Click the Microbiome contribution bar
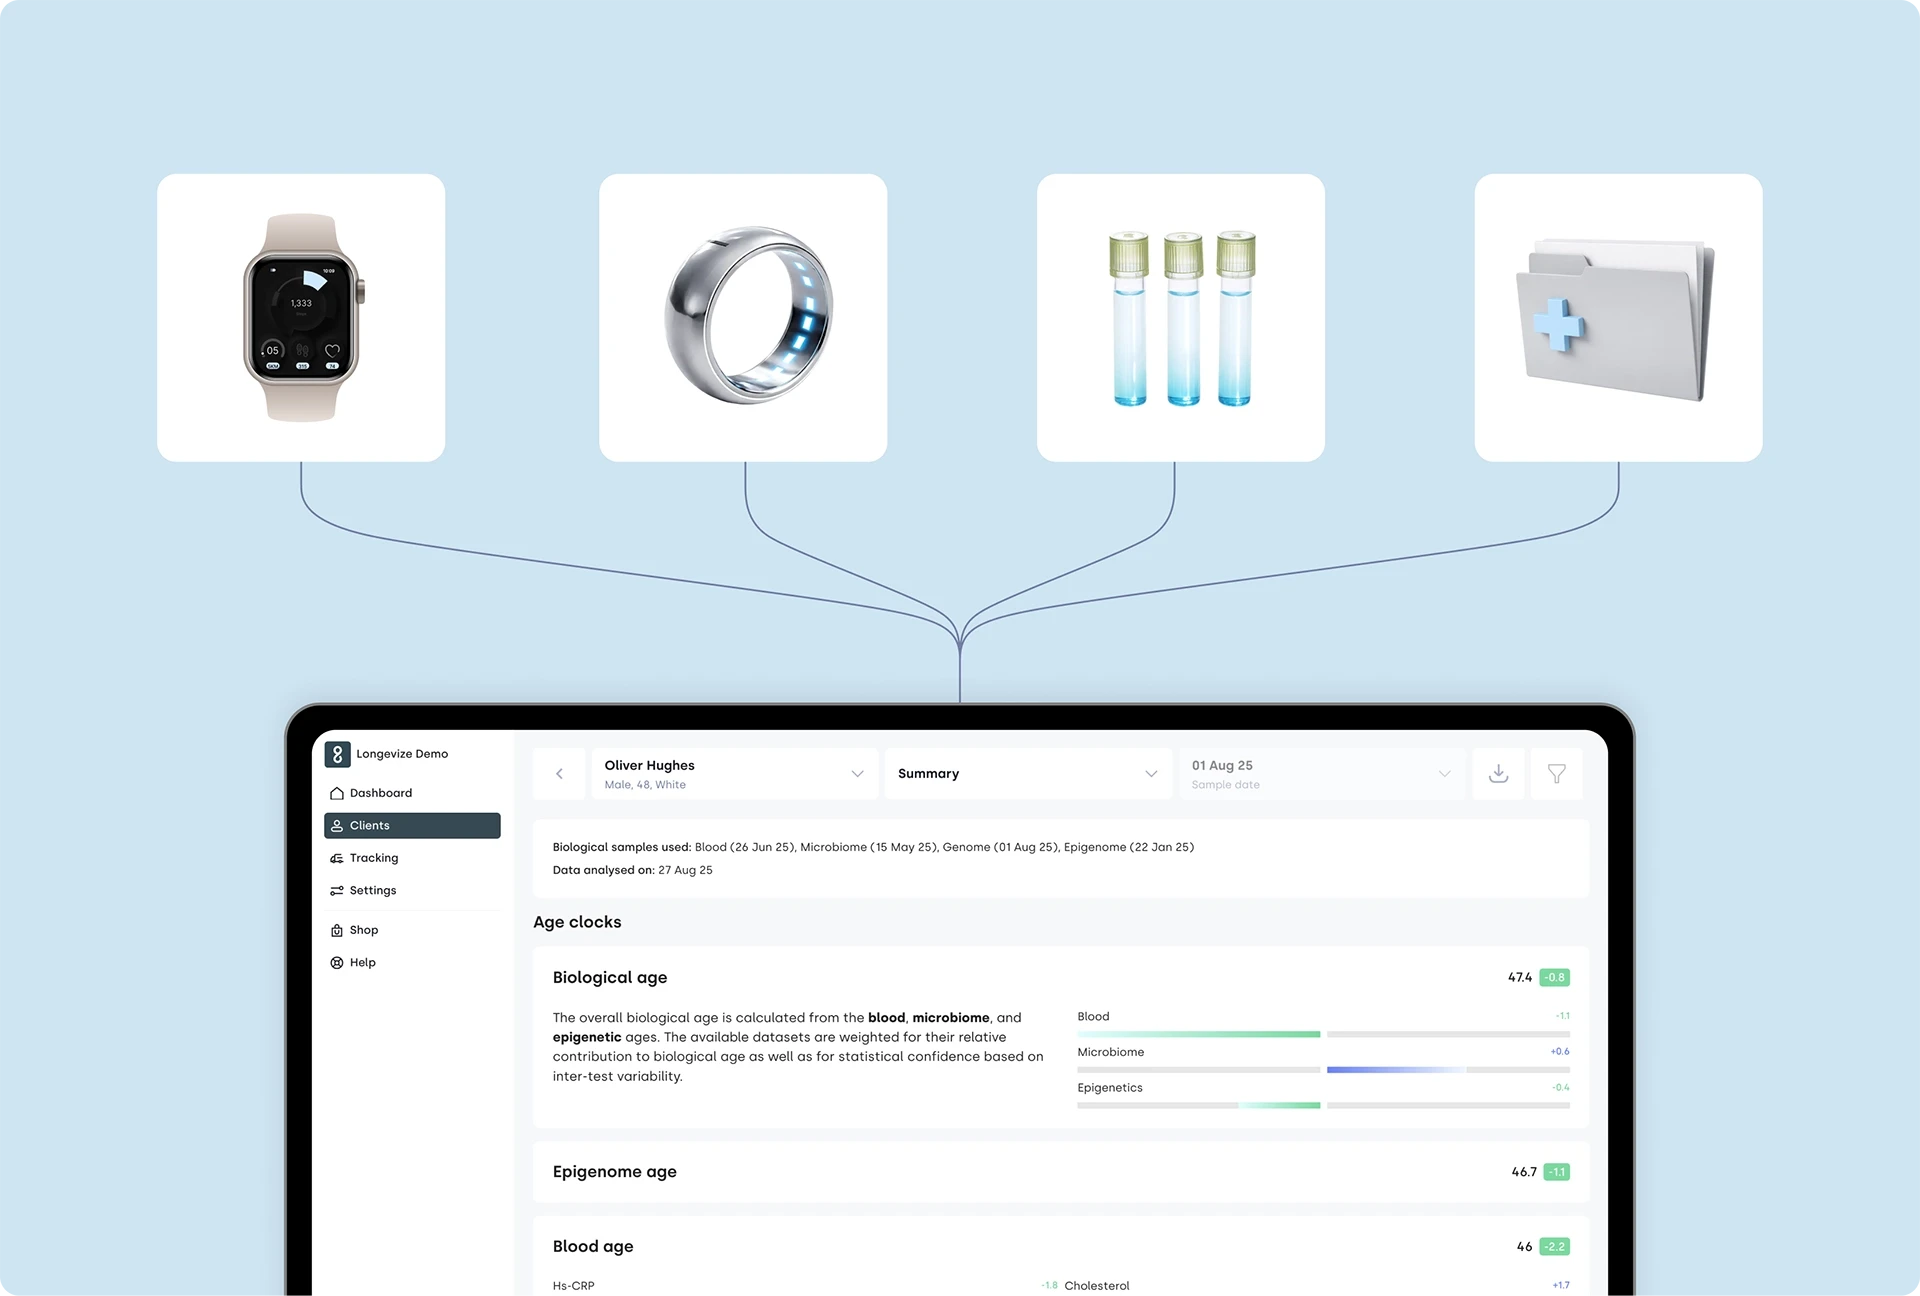This screenshot has width=1920, height=1296. pos(1395,1070)
